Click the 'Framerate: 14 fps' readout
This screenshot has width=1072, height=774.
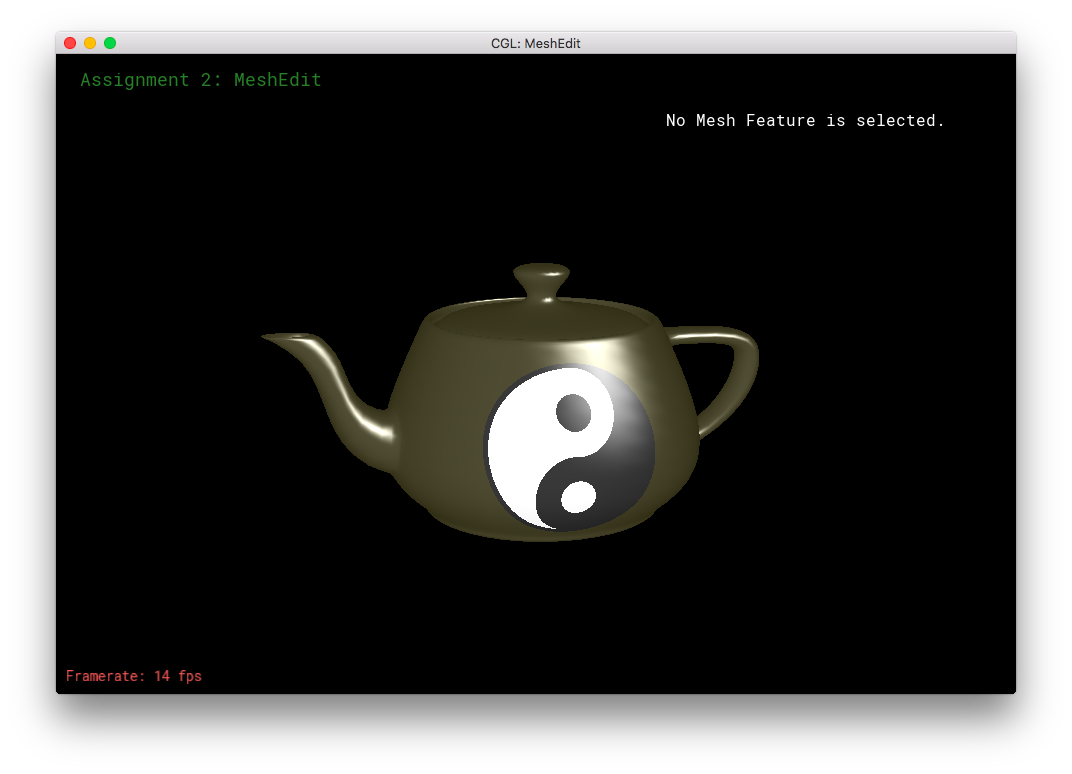[134, 676]
